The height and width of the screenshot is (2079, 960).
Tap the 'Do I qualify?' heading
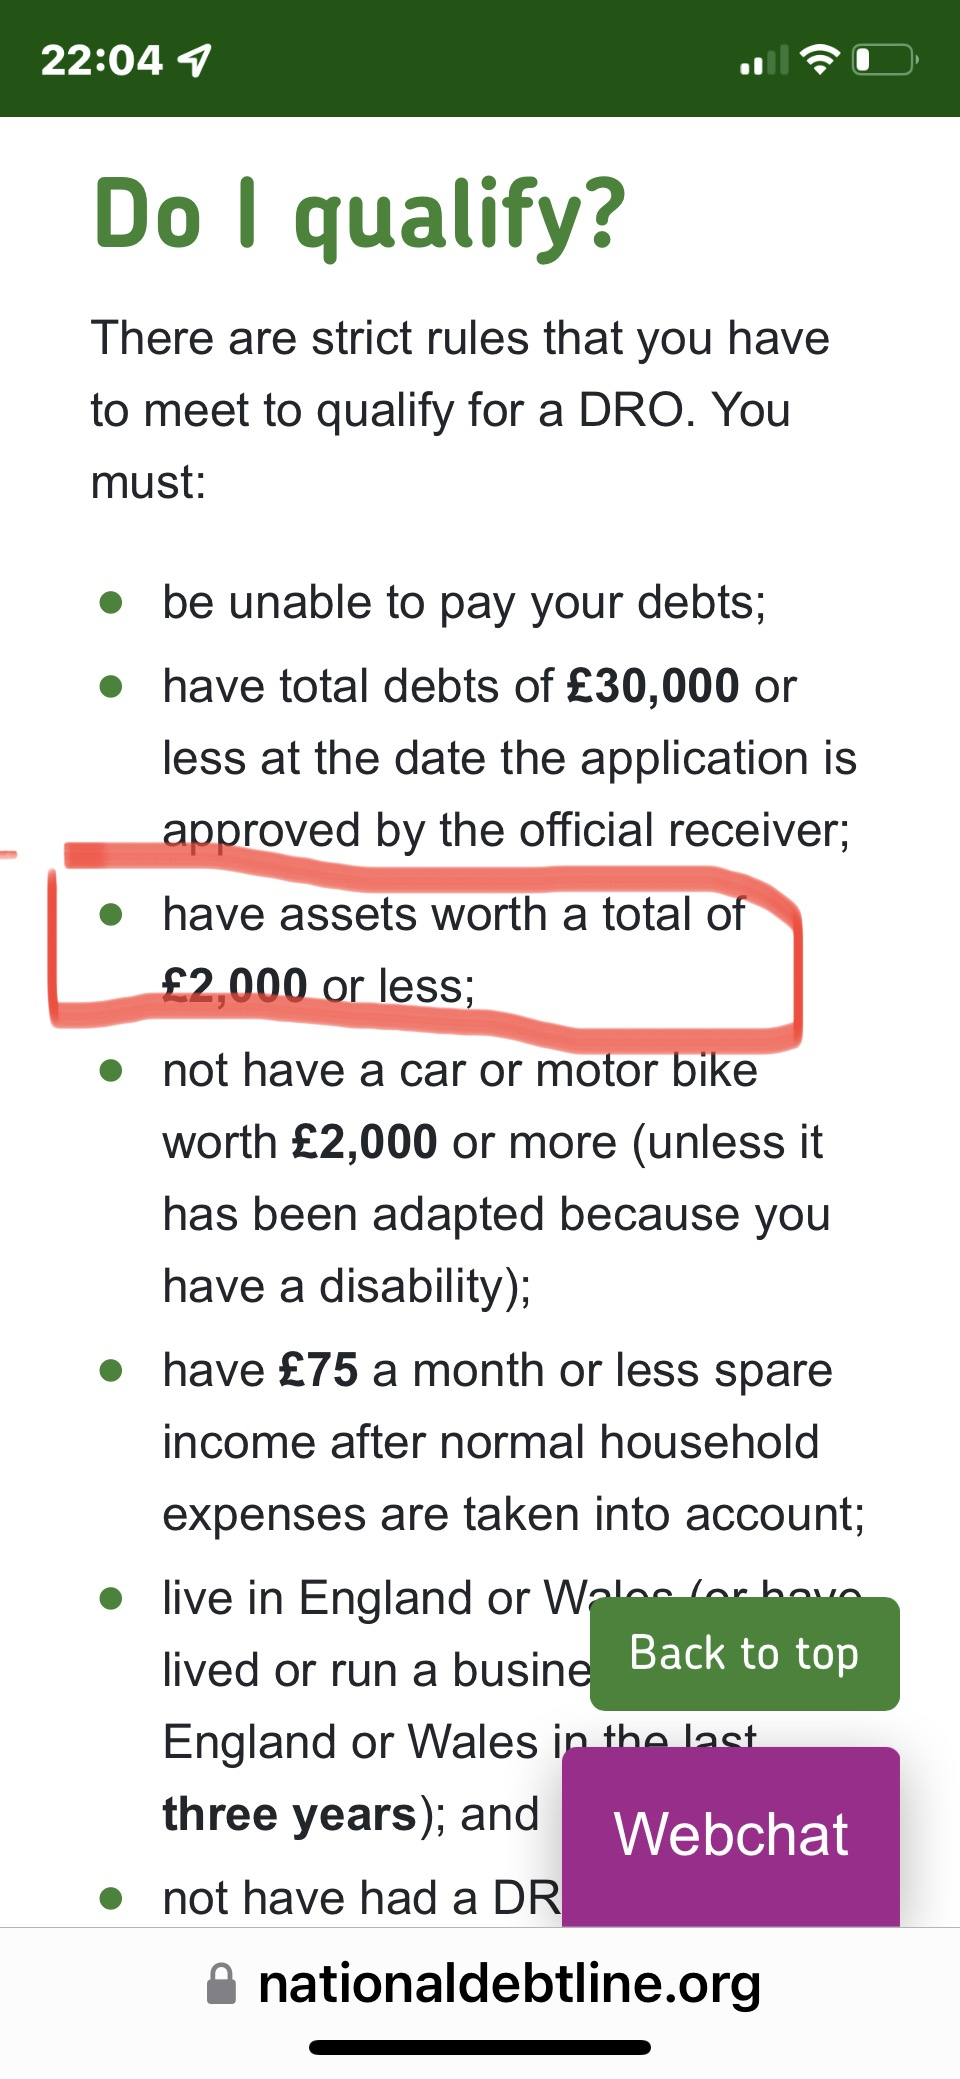pos(360,215)
